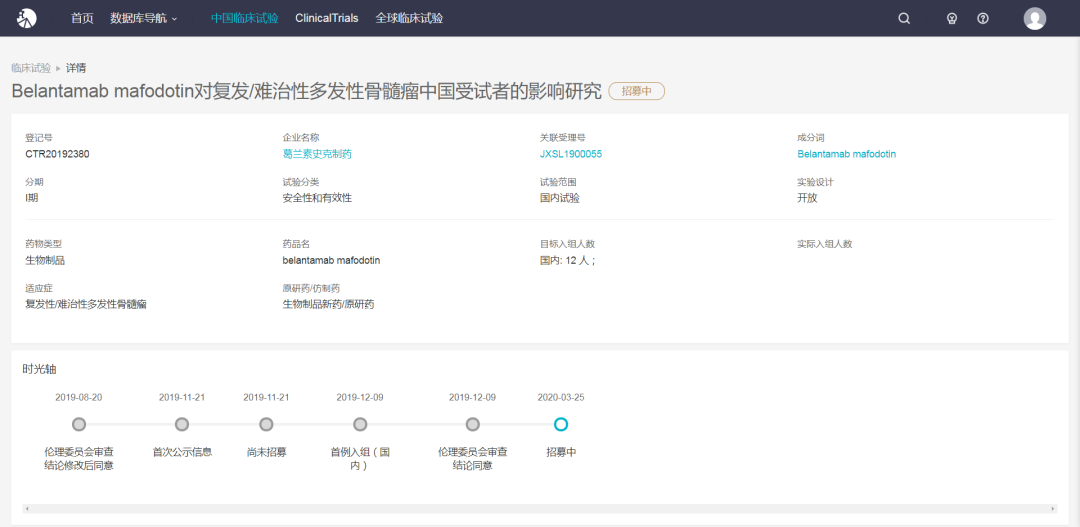
Task: Click the 2020-03-25 招募中 timeline node
Action: click(x=561, y=424)
